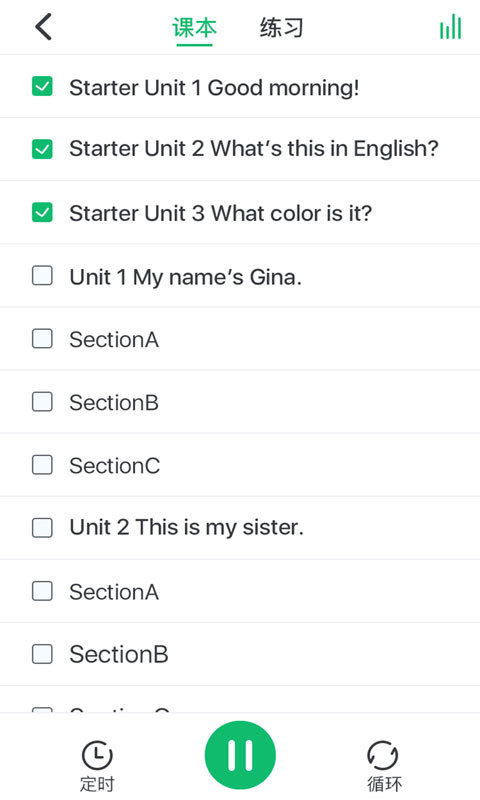Open the green audio bars icon
Image resolution: width=480 pixels, height=800 pixels.
coord(451,27)
